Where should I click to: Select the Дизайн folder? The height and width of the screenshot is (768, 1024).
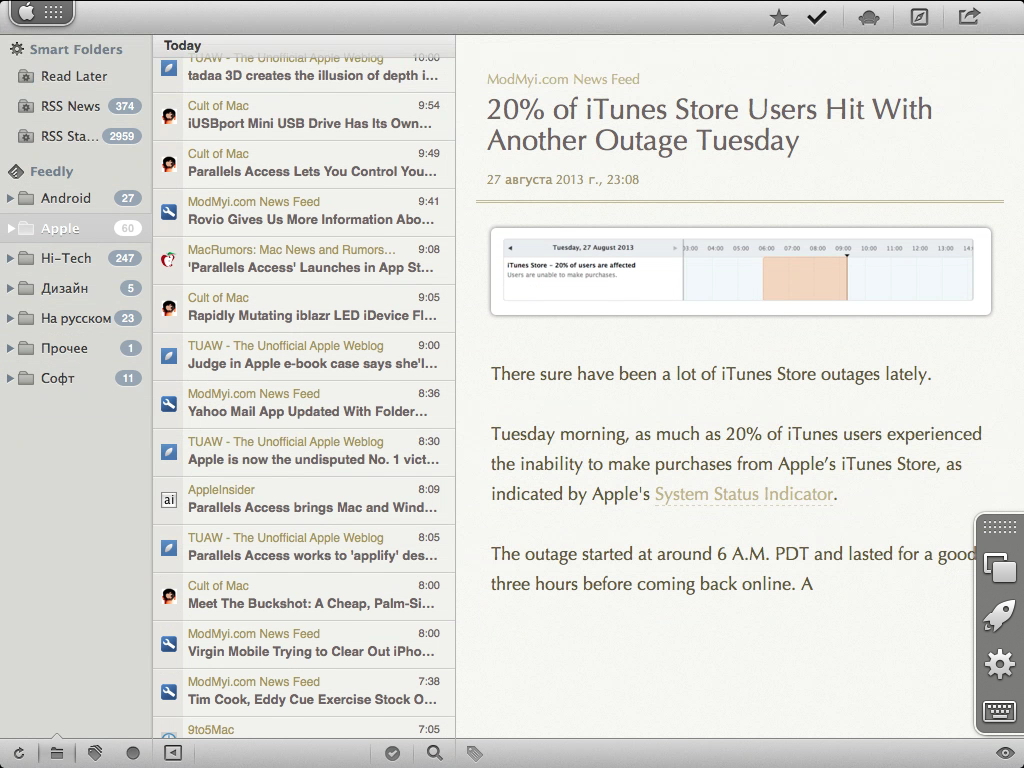[64, 288]
